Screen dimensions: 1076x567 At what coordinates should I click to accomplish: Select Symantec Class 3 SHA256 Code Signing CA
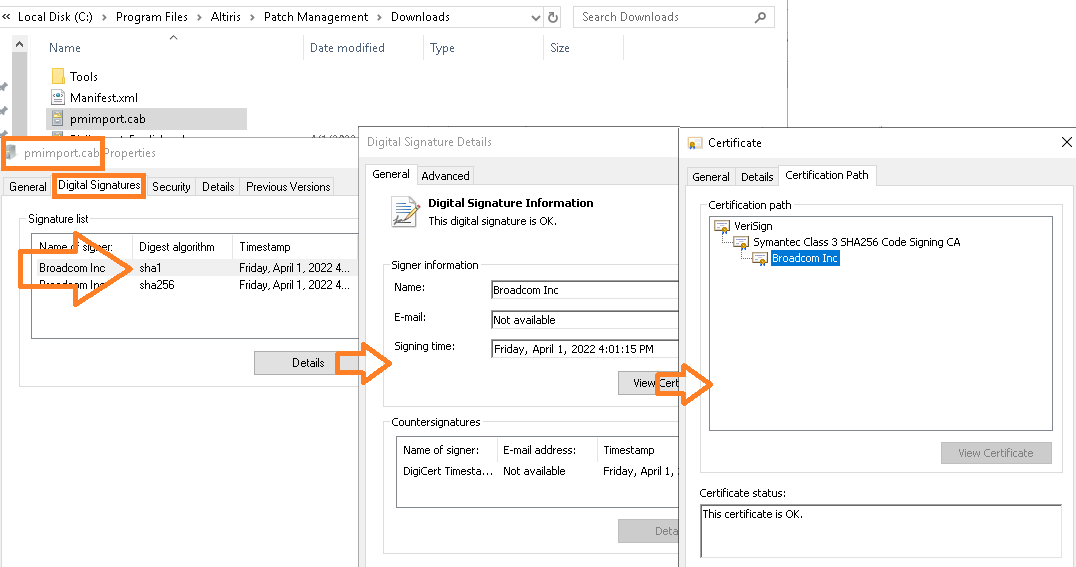click(x=856, y=242)
